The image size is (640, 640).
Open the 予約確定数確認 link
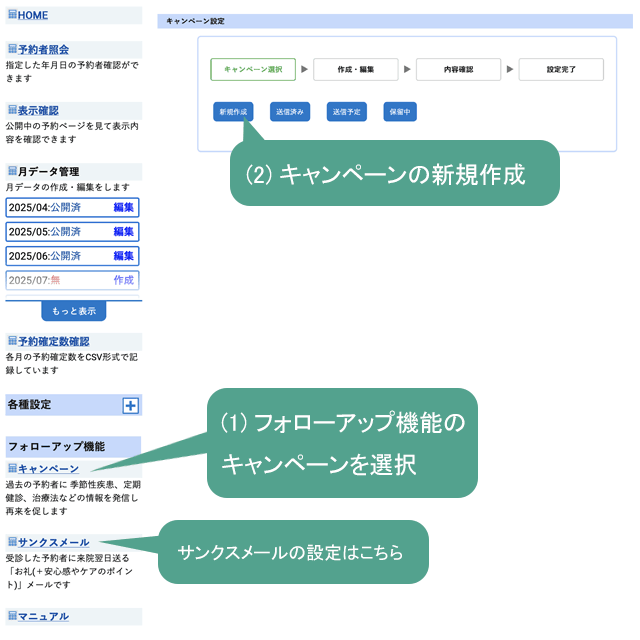coord(53,341)
